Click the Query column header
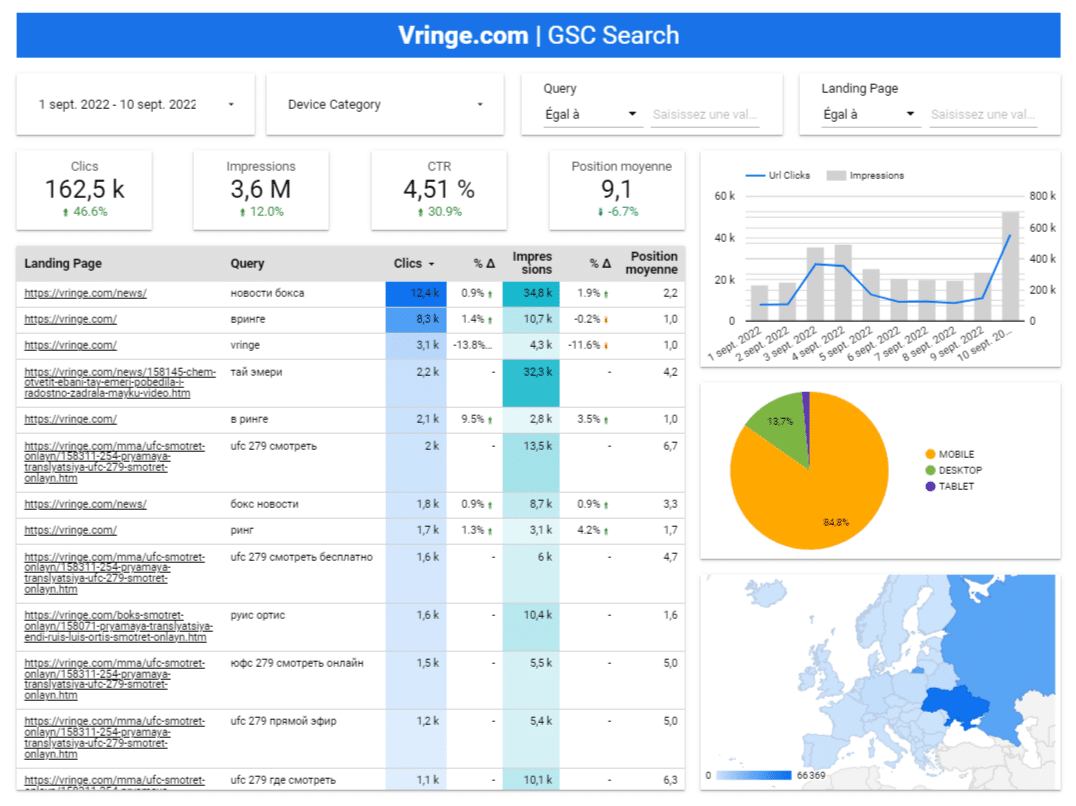Viewport: 1076px width, 806px height. (247, 263)
